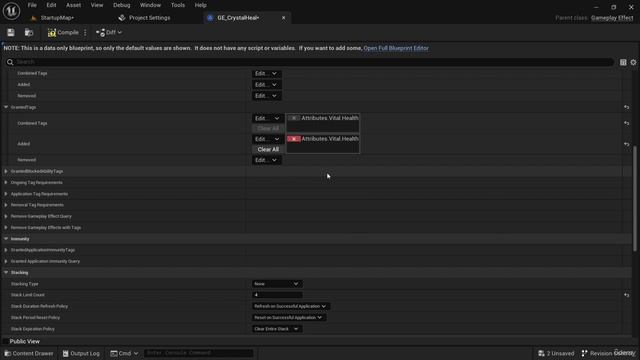Click the Compile button label
This screenshot has height=360, width=640.
click(68, 32)
